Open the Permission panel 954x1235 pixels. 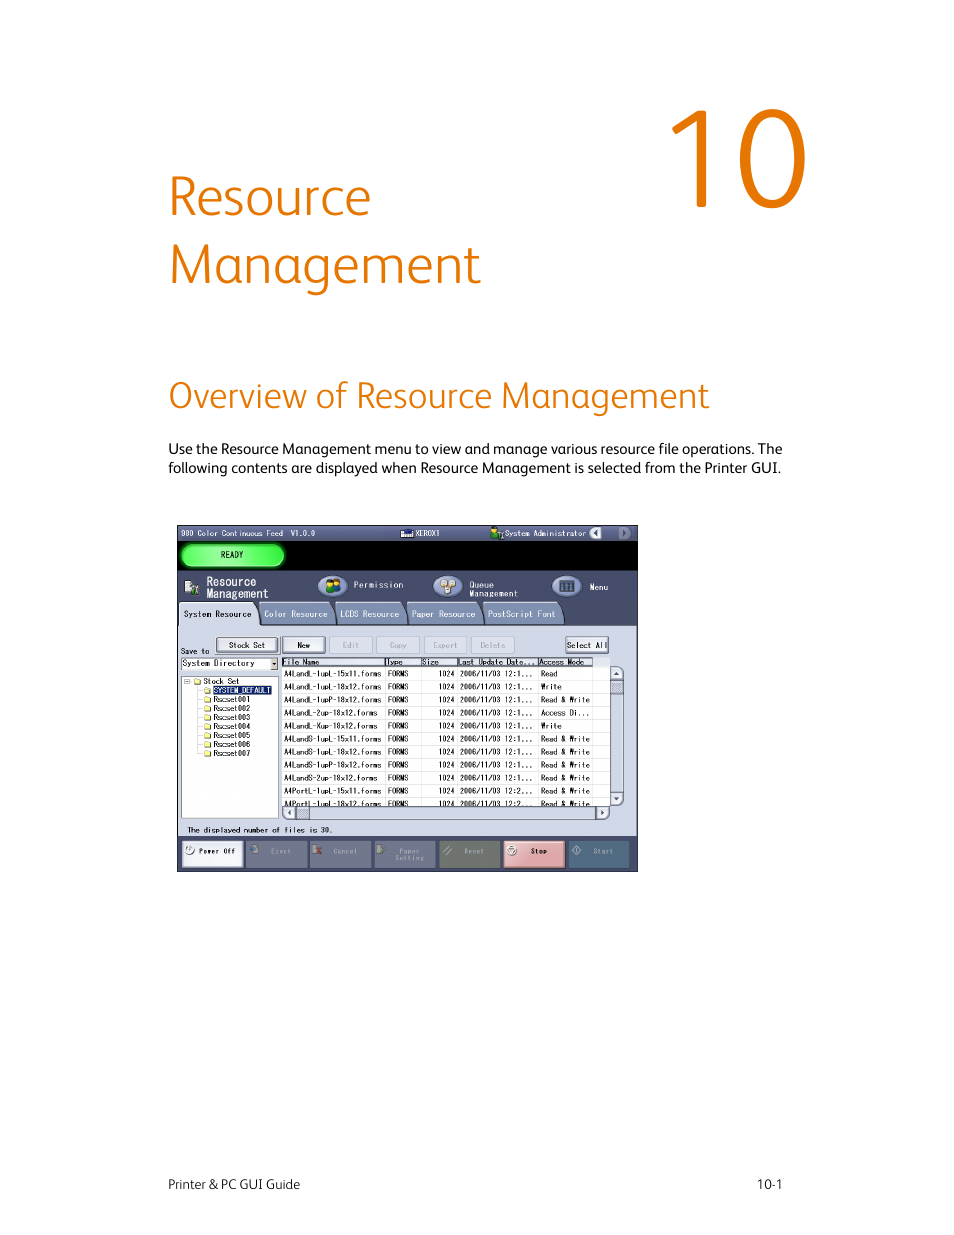(x=332, y=584)
